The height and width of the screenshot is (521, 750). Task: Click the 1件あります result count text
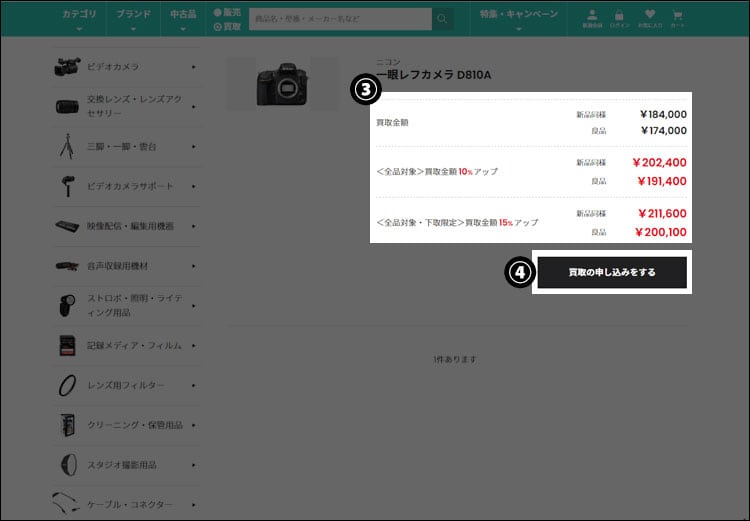pyautogui.click(x=455, y=359)
